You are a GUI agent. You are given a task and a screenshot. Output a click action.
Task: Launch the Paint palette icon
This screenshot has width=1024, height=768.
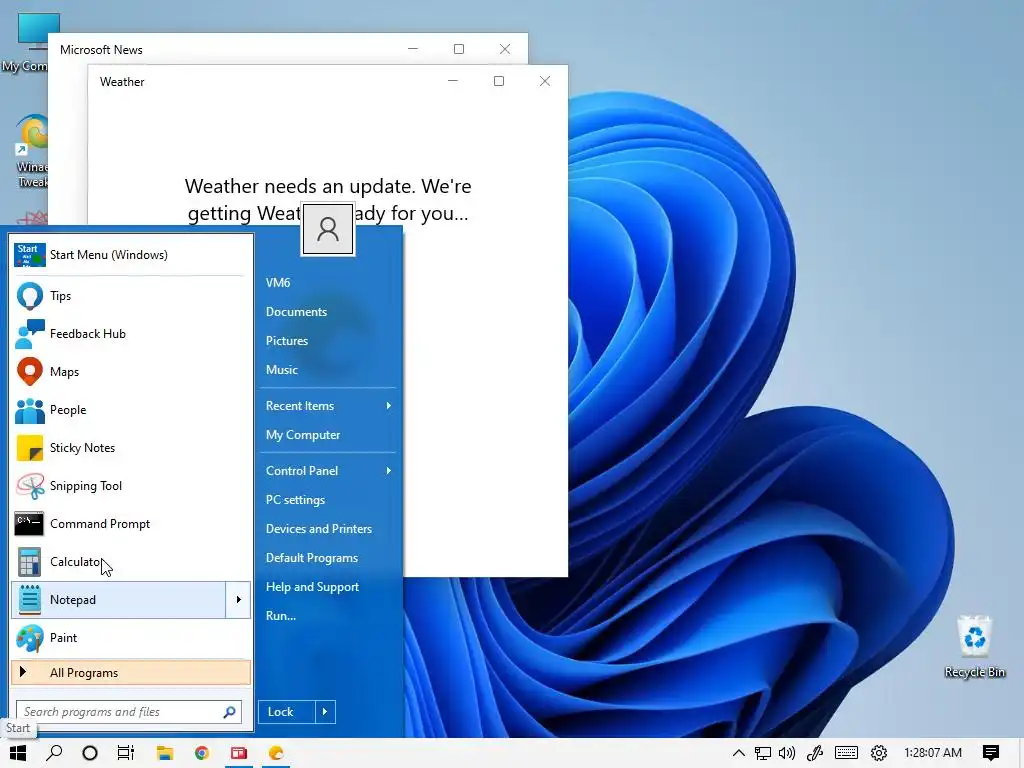[x=29, y=638]
